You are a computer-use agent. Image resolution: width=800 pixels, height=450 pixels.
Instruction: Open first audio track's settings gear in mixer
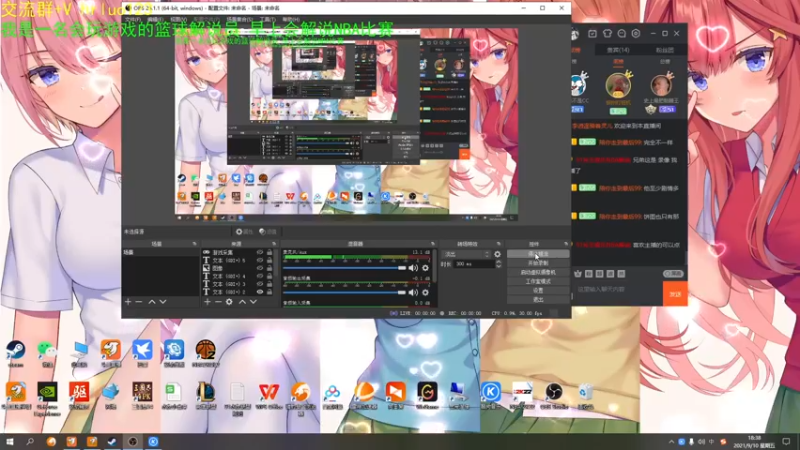(425, 268)
